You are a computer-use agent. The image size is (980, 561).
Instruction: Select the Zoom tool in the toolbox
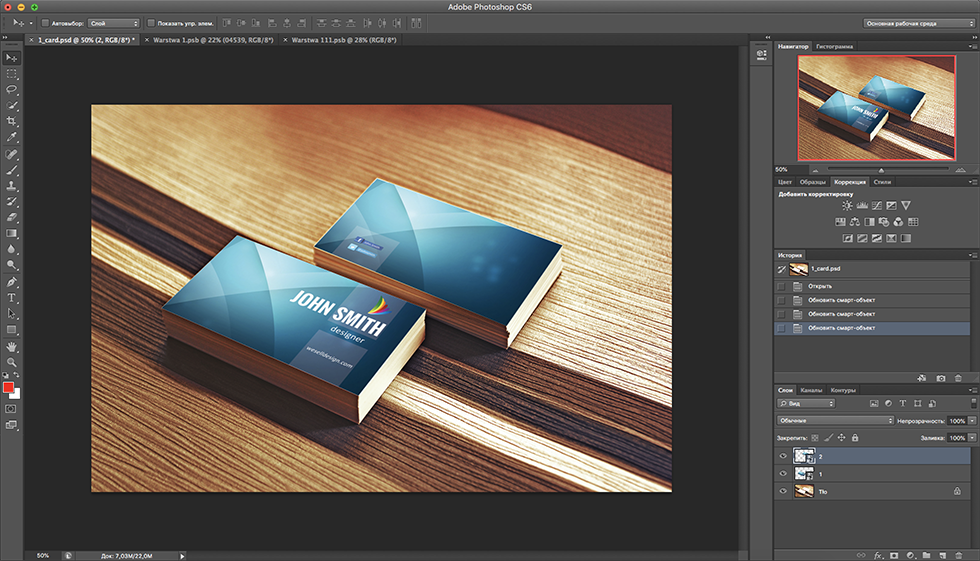pos(12,362)
